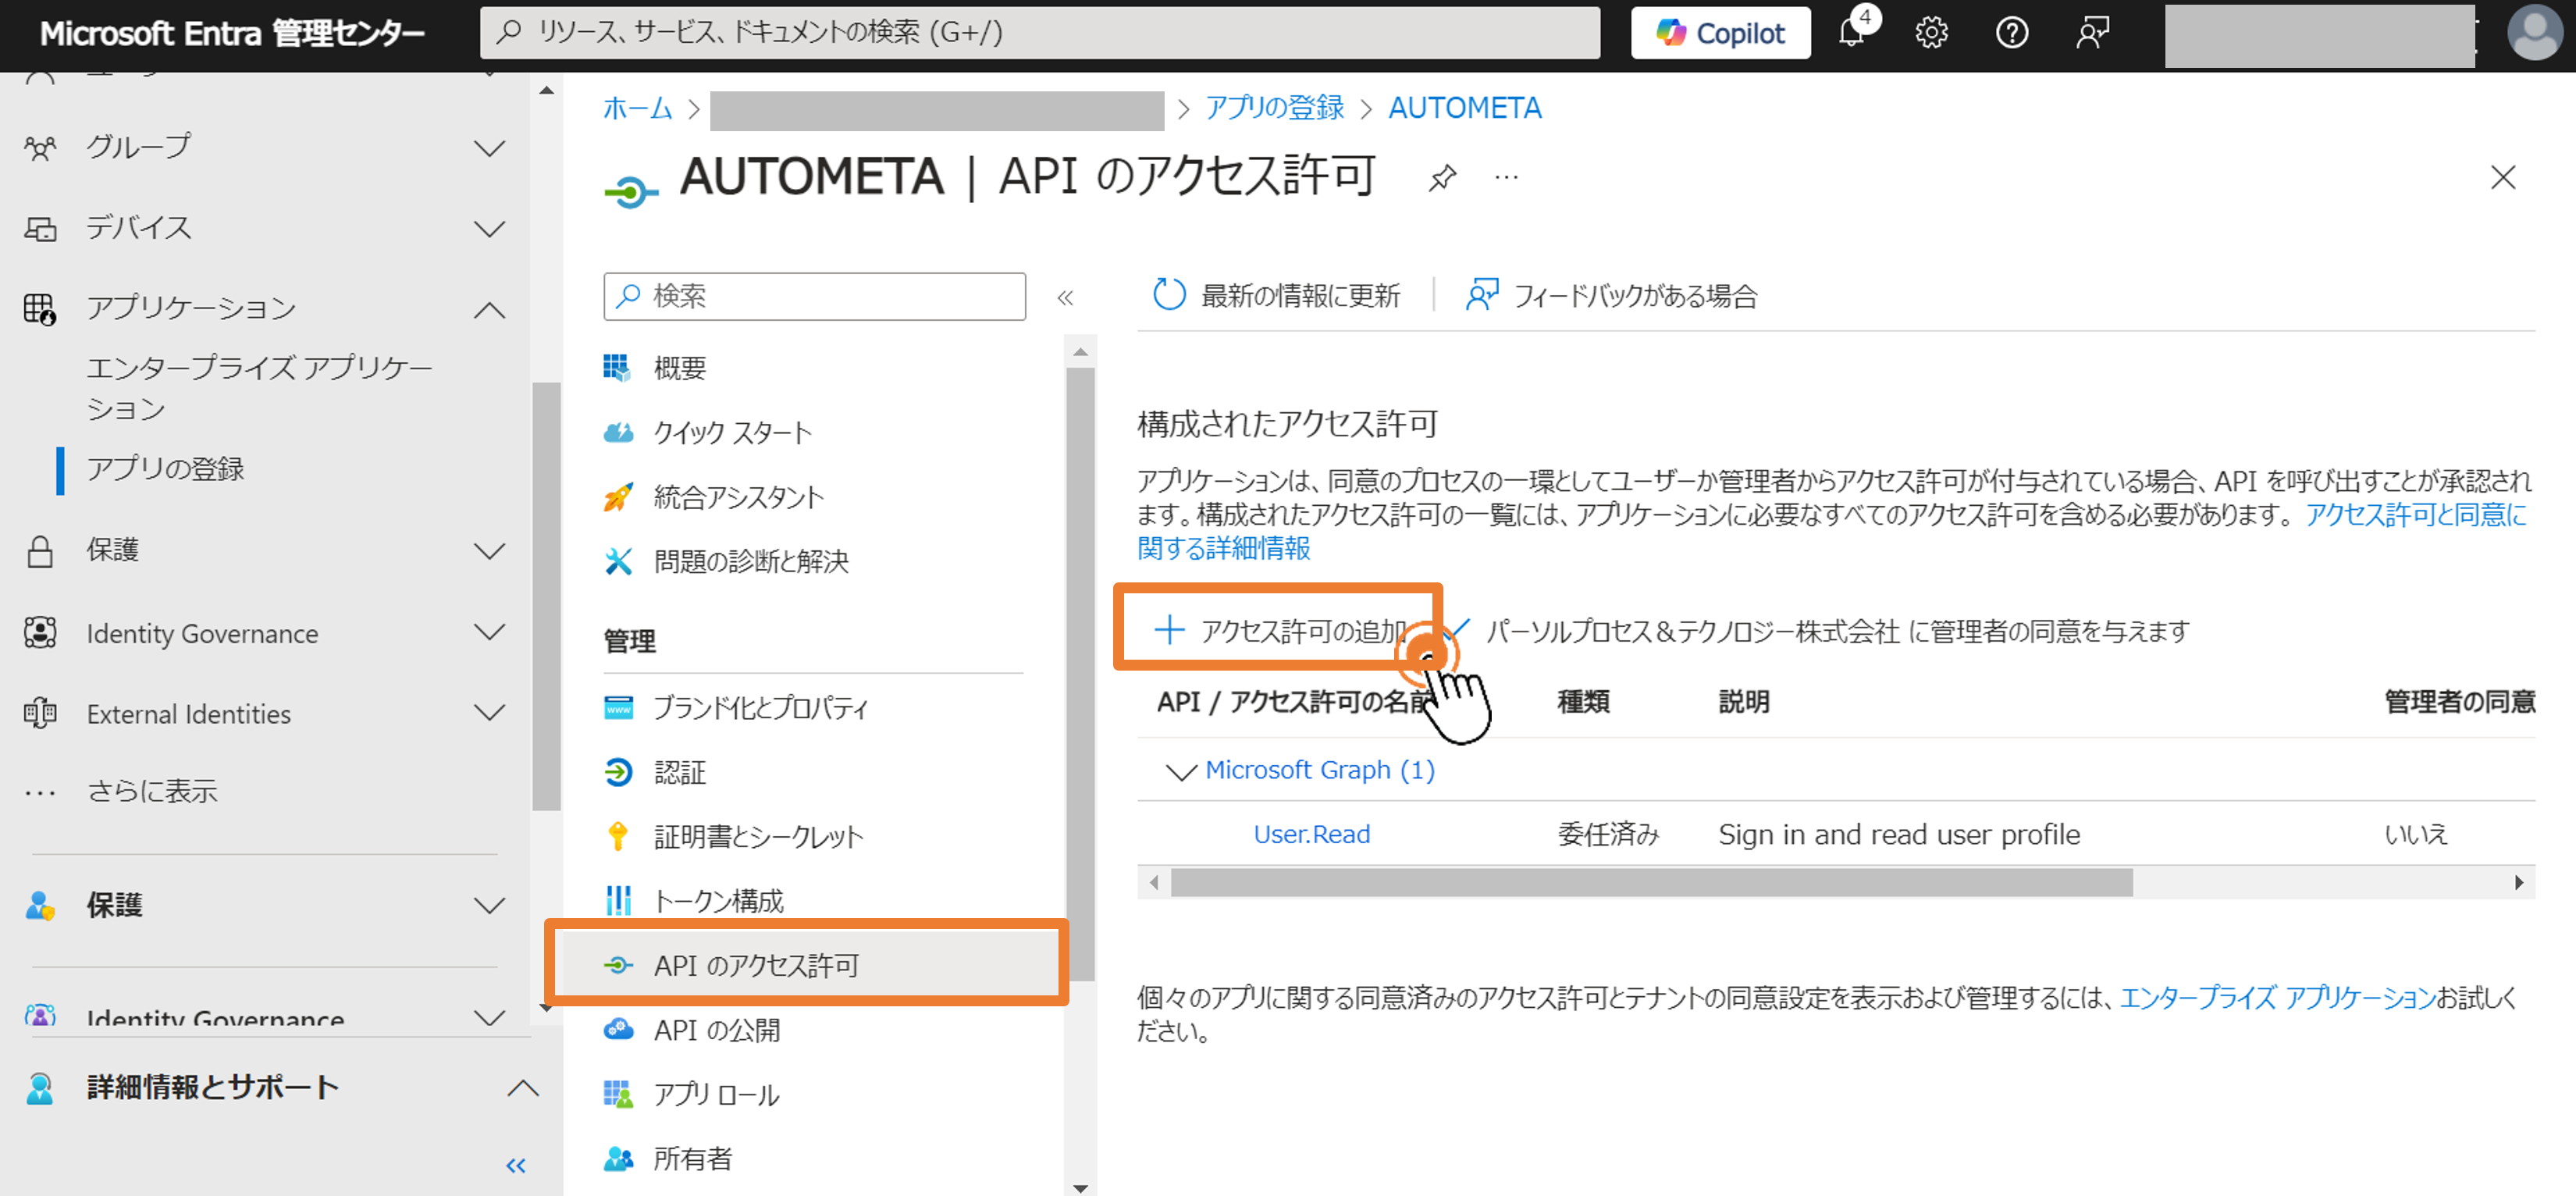This screenshot has height=1196, width=2576.
Task: Click the 証明書とシークレット key icon
Action: [x=619, y=836]
